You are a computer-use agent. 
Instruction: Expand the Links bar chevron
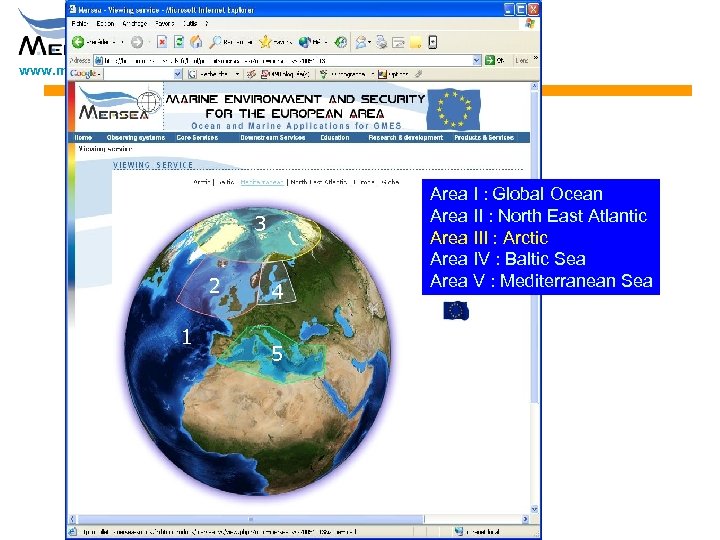(535, 58)
